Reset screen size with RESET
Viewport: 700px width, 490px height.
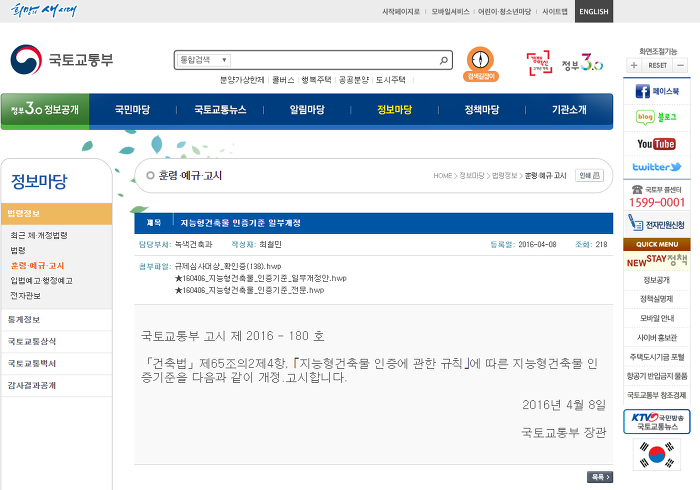point(657,66)
